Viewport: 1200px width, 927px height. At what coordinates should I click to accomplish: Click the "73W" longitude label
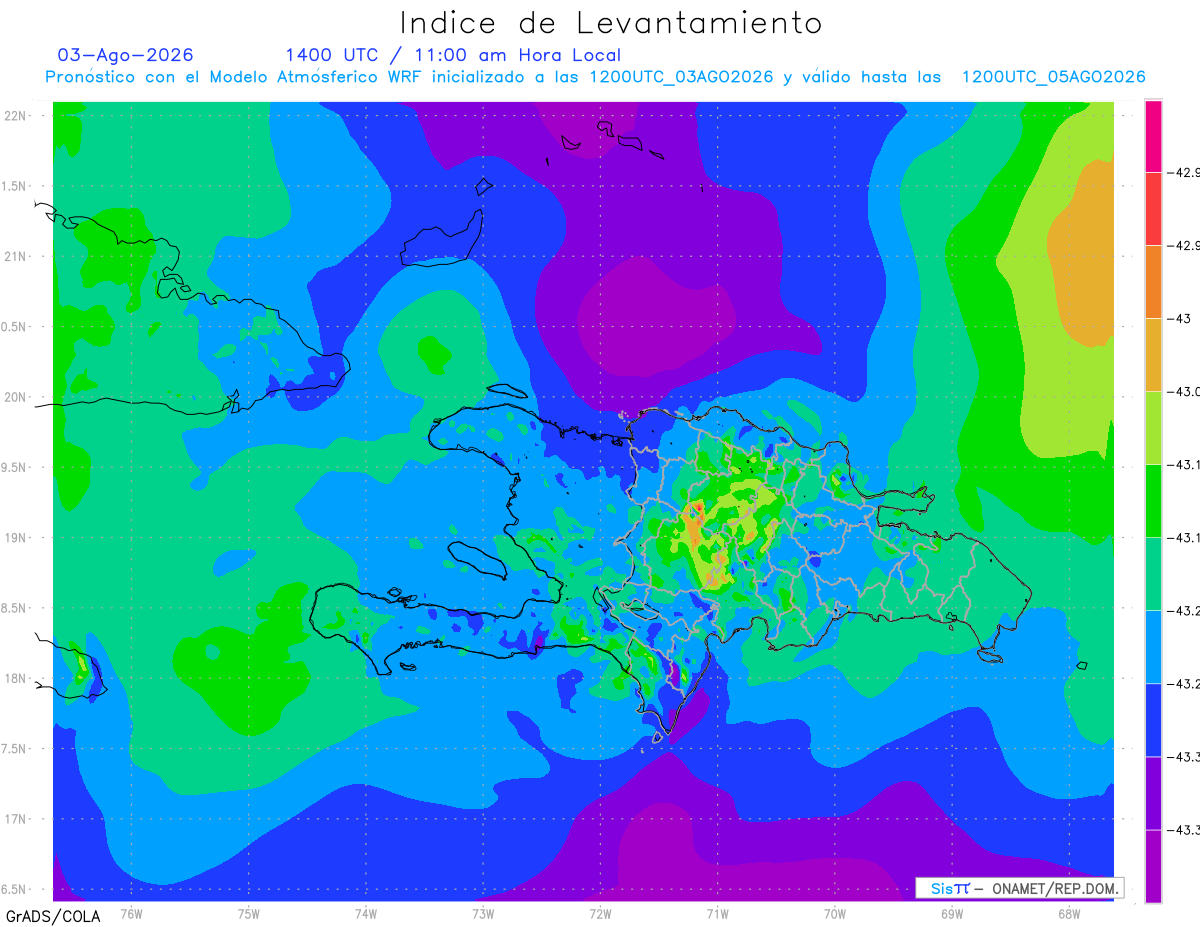pos(483,913)
